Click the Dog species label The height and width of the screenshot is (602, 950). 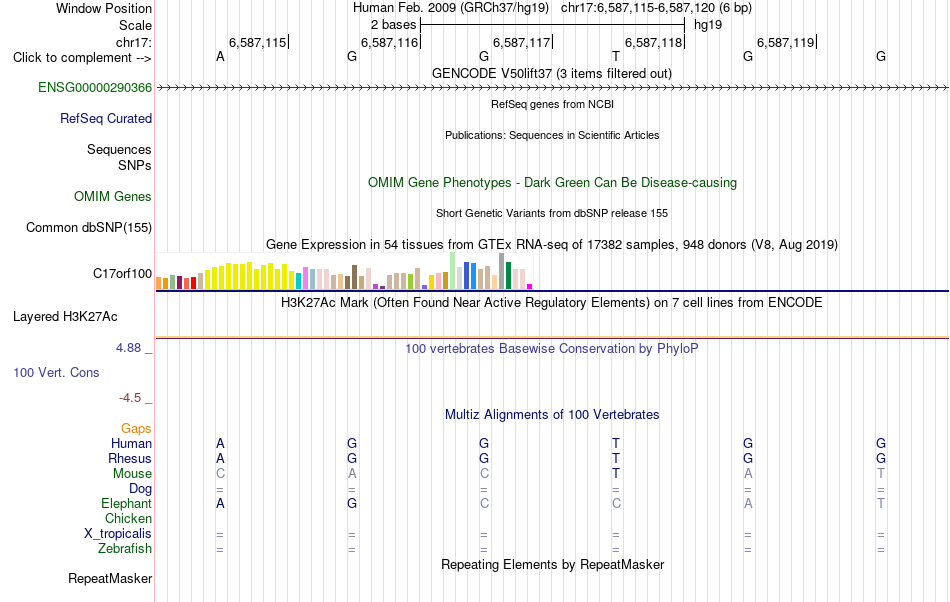[140, 489]
